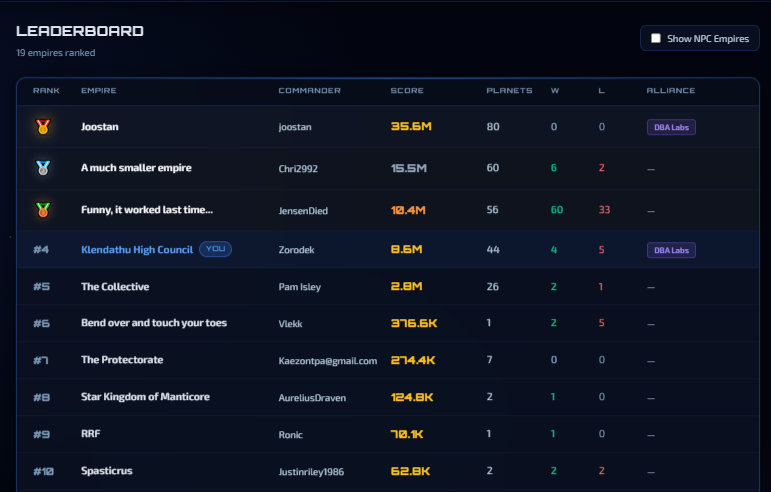The width and height of the screenshot is (771, 492).
Task: Click commander name Pam Isley
Action: [x=299, y=287]
